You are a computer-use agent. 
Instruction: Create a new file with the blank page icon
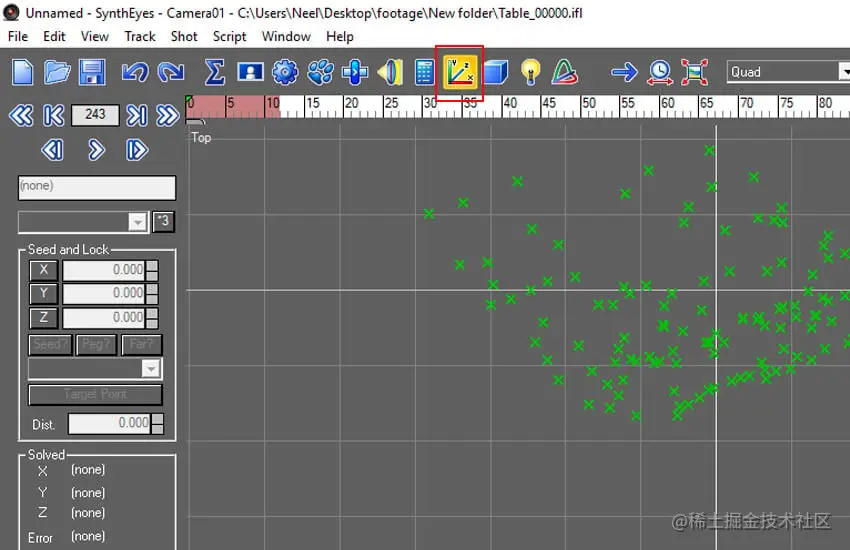23,72
